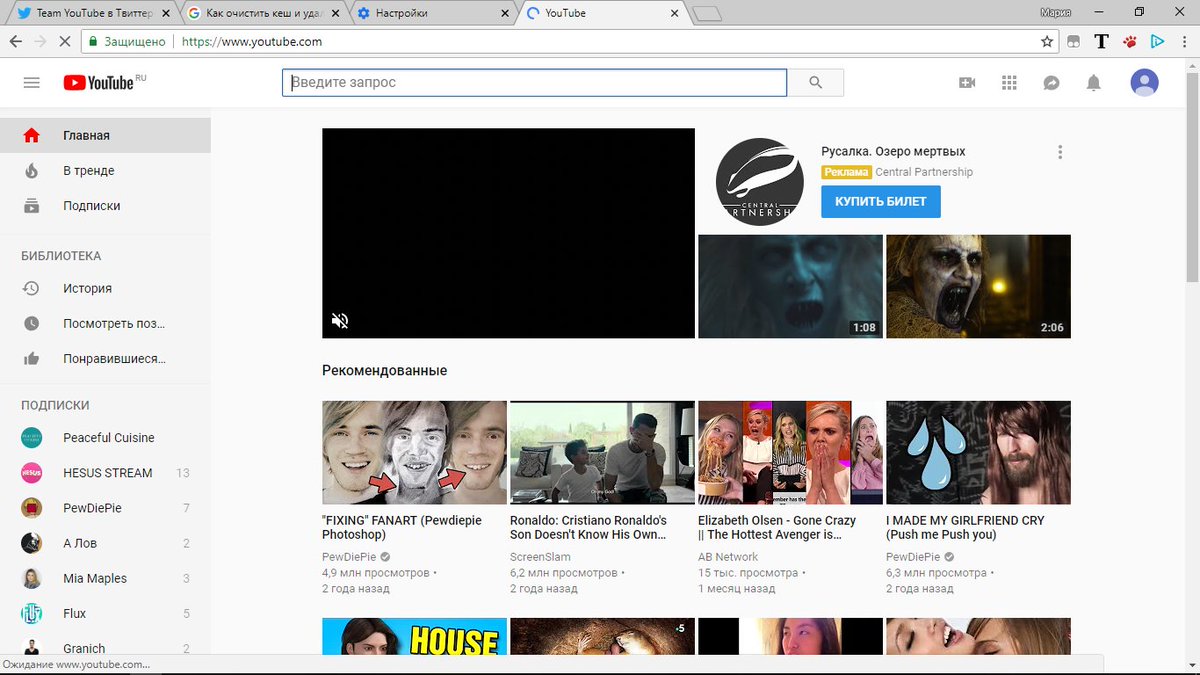Open Посмотреть позже playlist
This screenshot has width=1200, height=675.
tap(105, 323)
